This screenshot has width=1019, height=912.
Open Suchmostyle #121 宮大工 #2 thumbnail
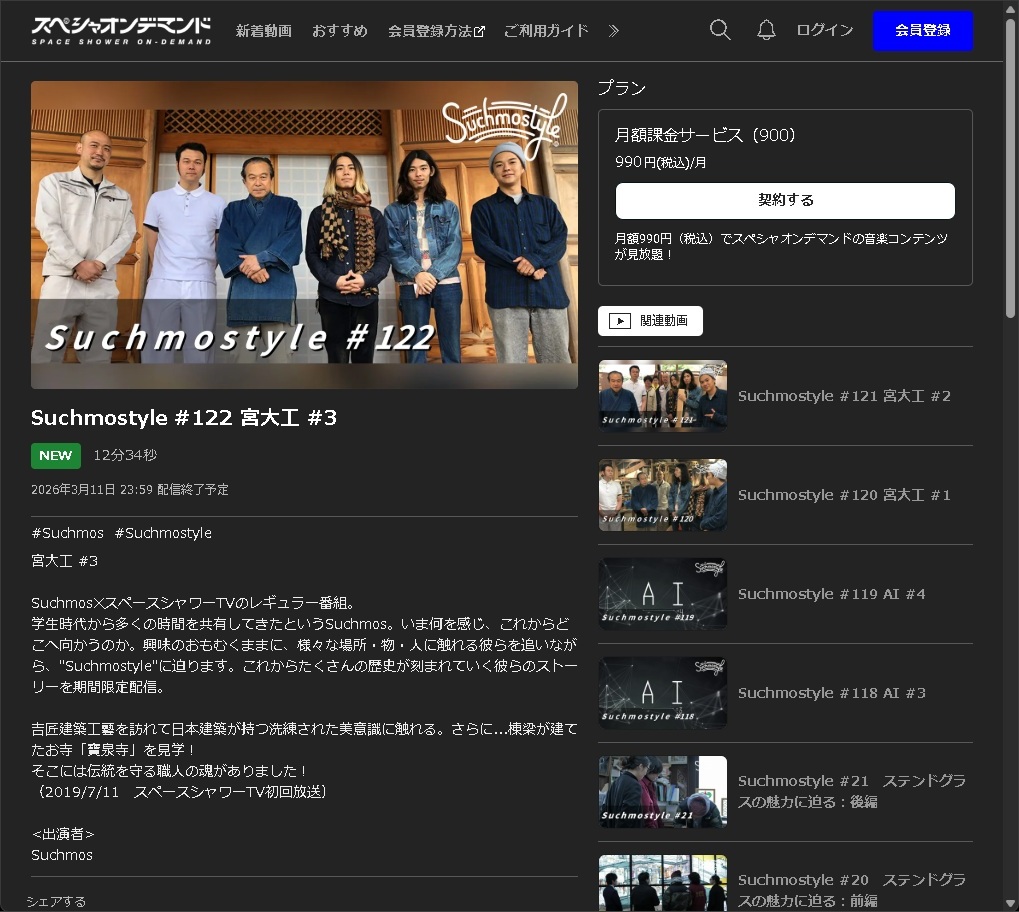coord(662,396)
